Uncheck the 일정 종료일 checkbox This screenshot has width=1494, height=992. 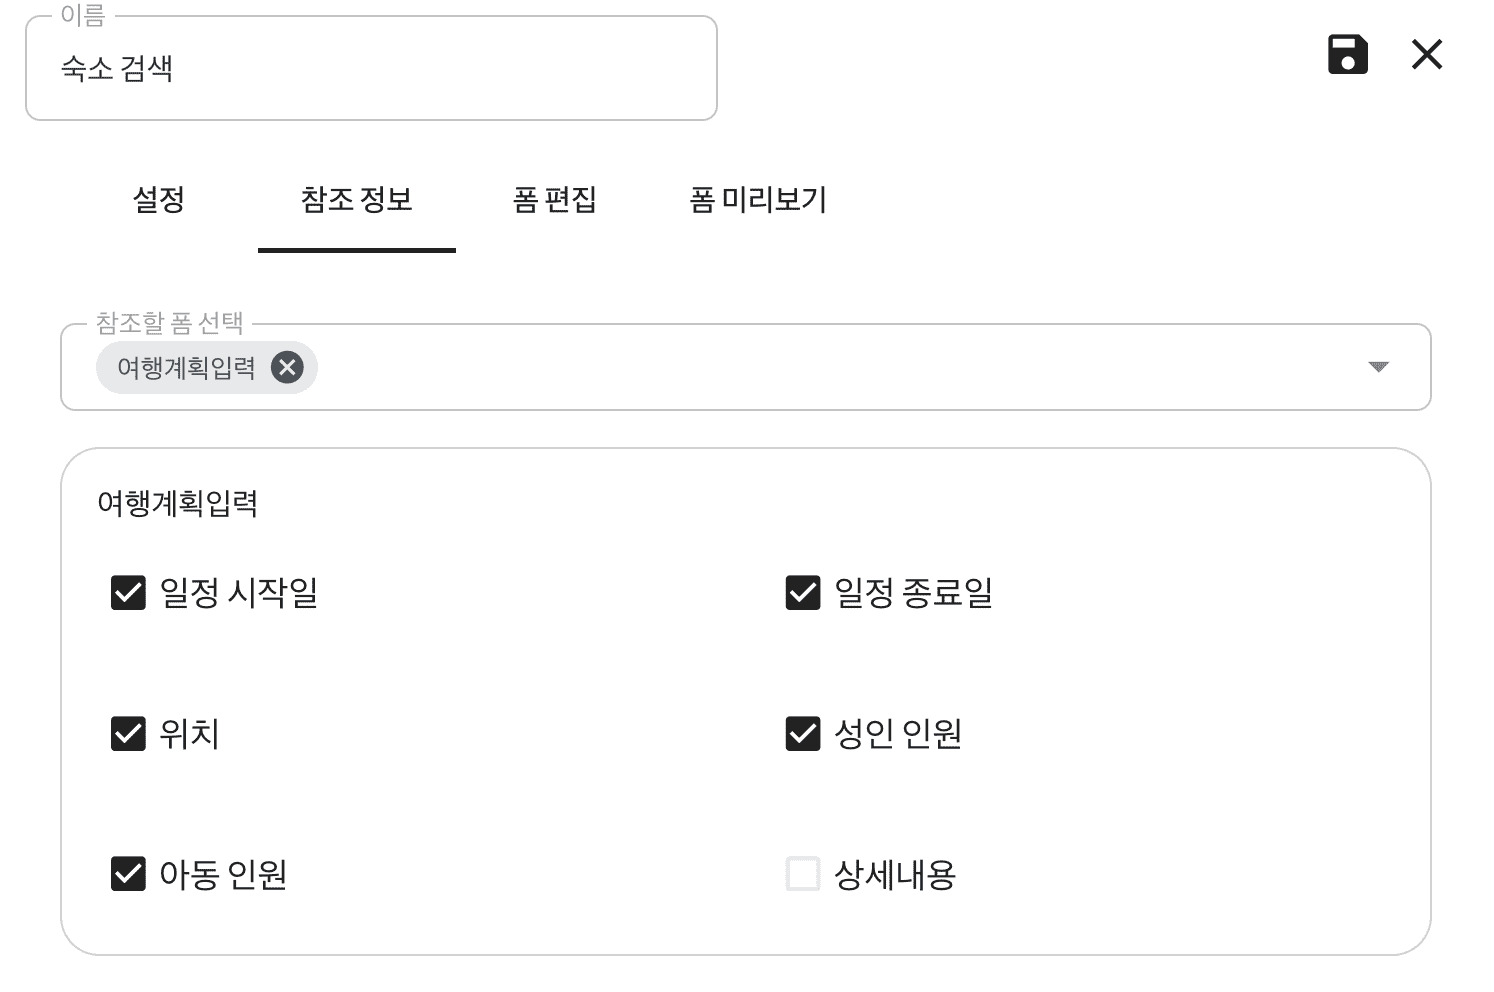803,592
